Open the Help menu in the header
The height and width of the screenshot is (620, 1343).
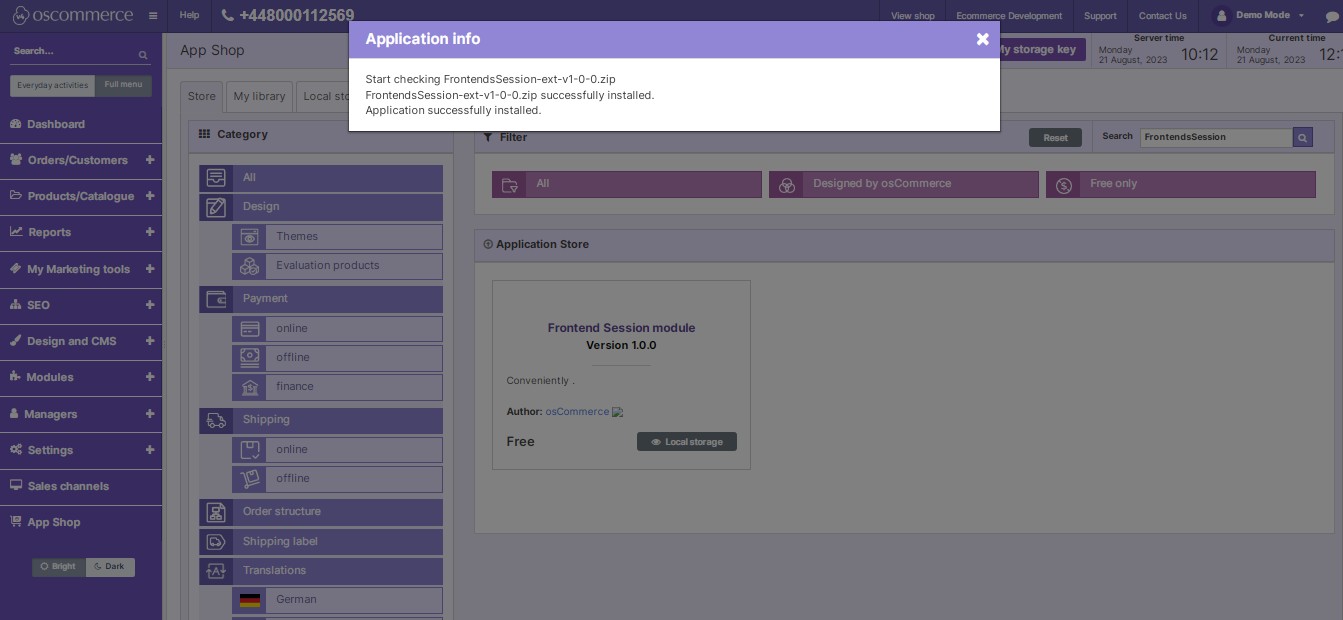(189, 16)
